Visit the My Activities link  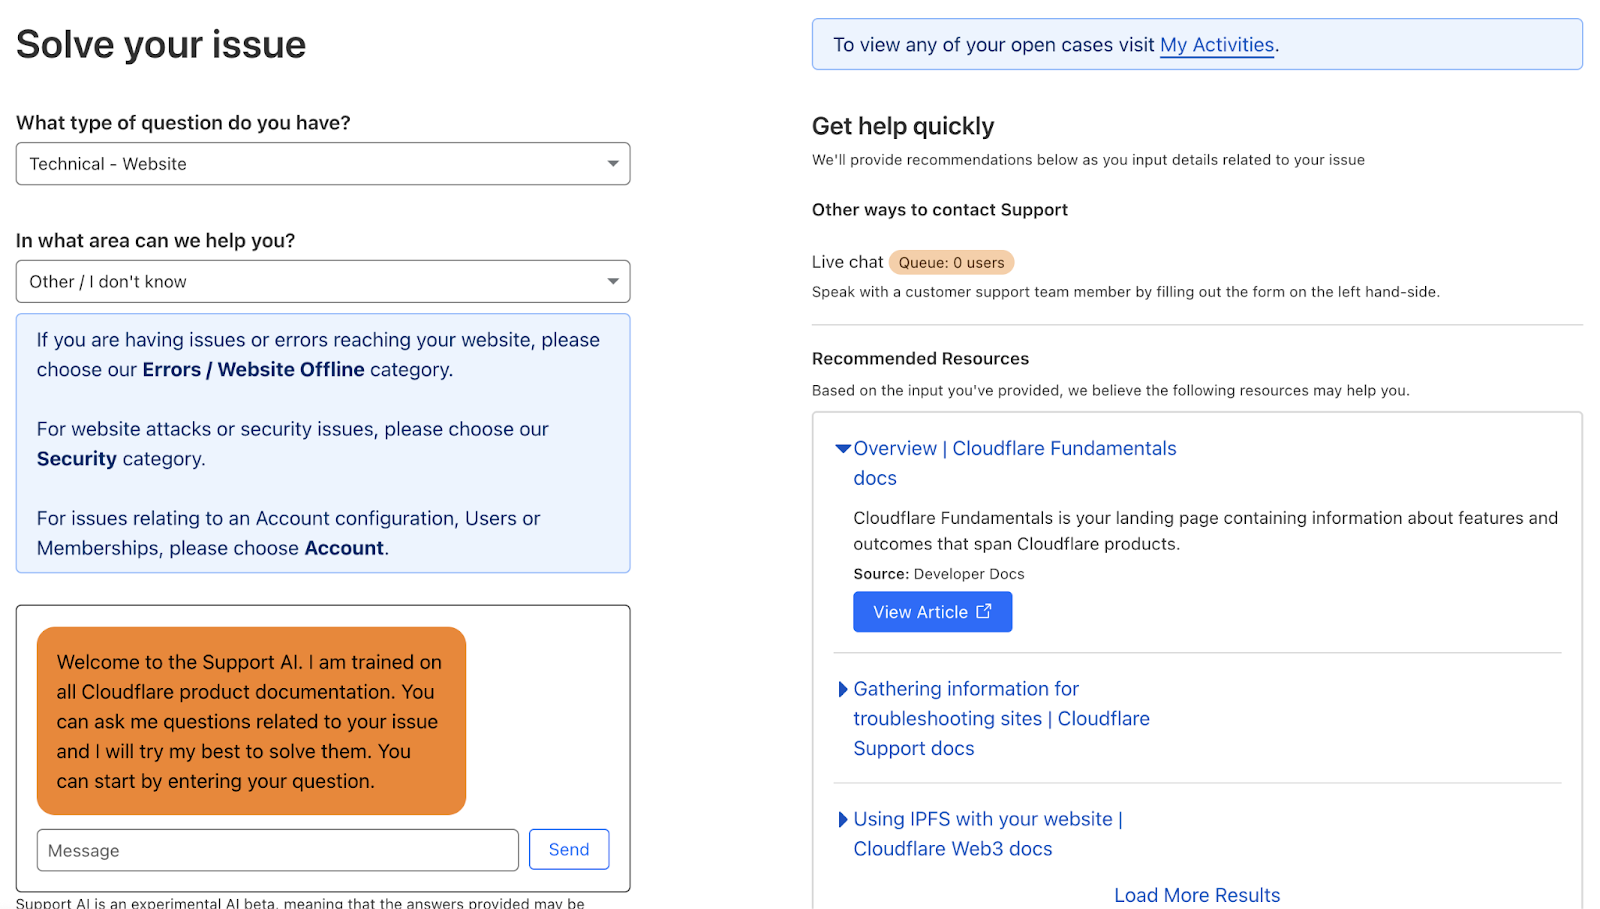(1216, 44)
